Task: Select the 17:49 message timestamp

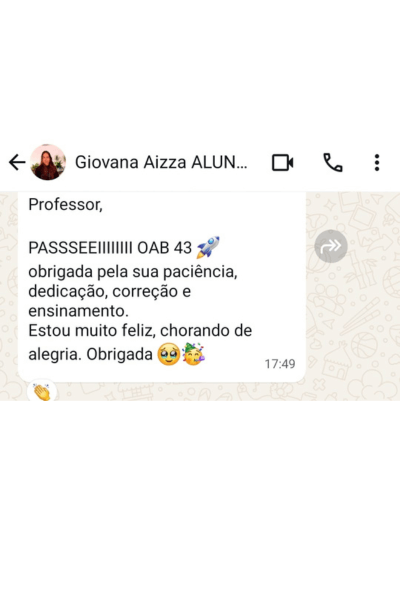Action: click(x=280, y=364)
